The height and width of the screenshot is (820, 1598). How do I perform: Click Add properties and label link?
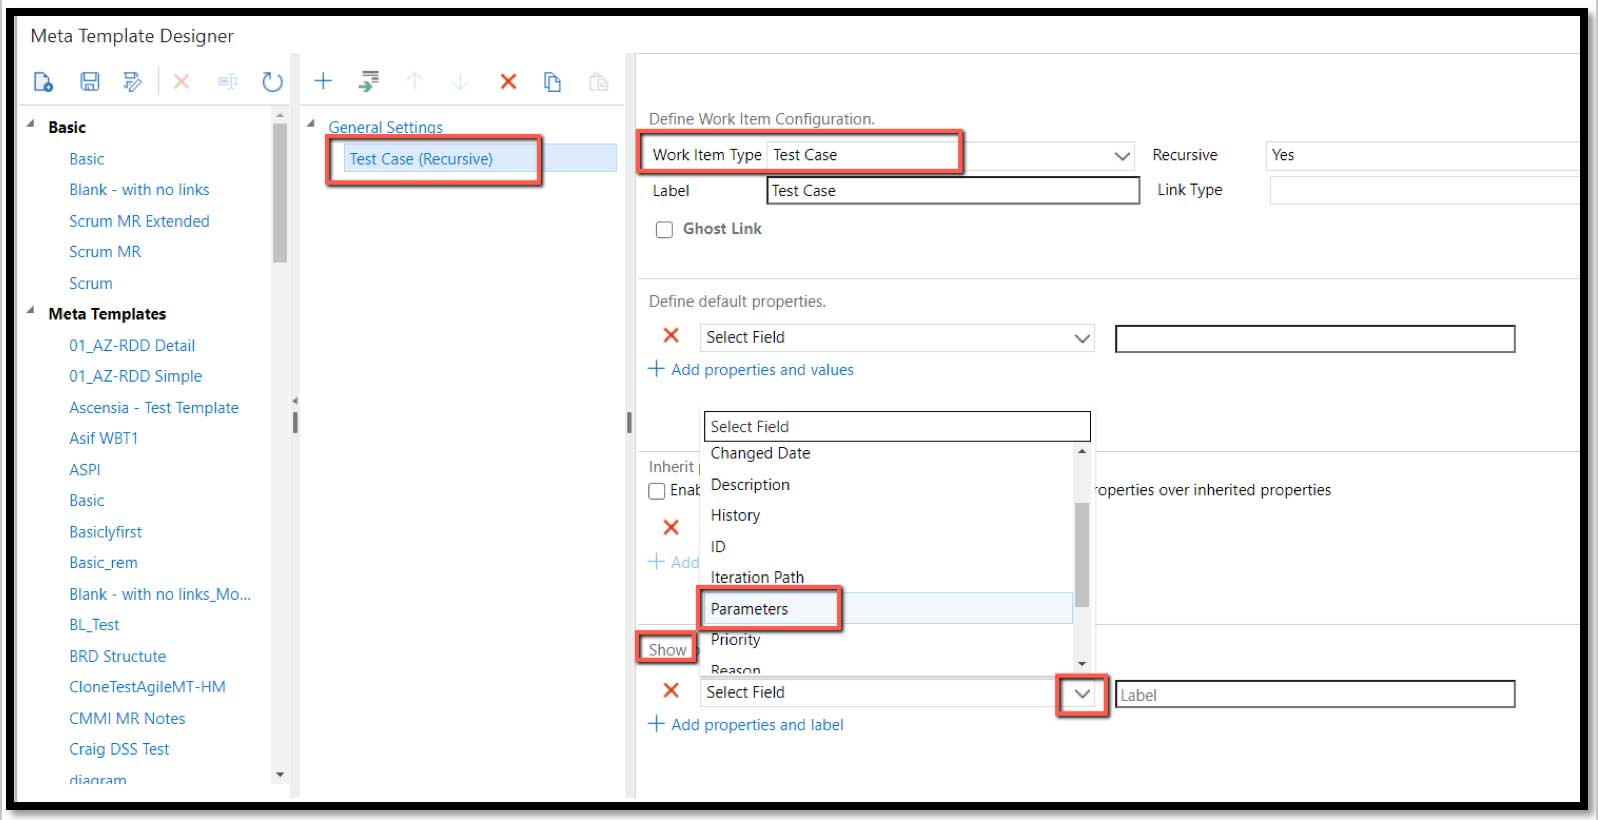point(756,725)
